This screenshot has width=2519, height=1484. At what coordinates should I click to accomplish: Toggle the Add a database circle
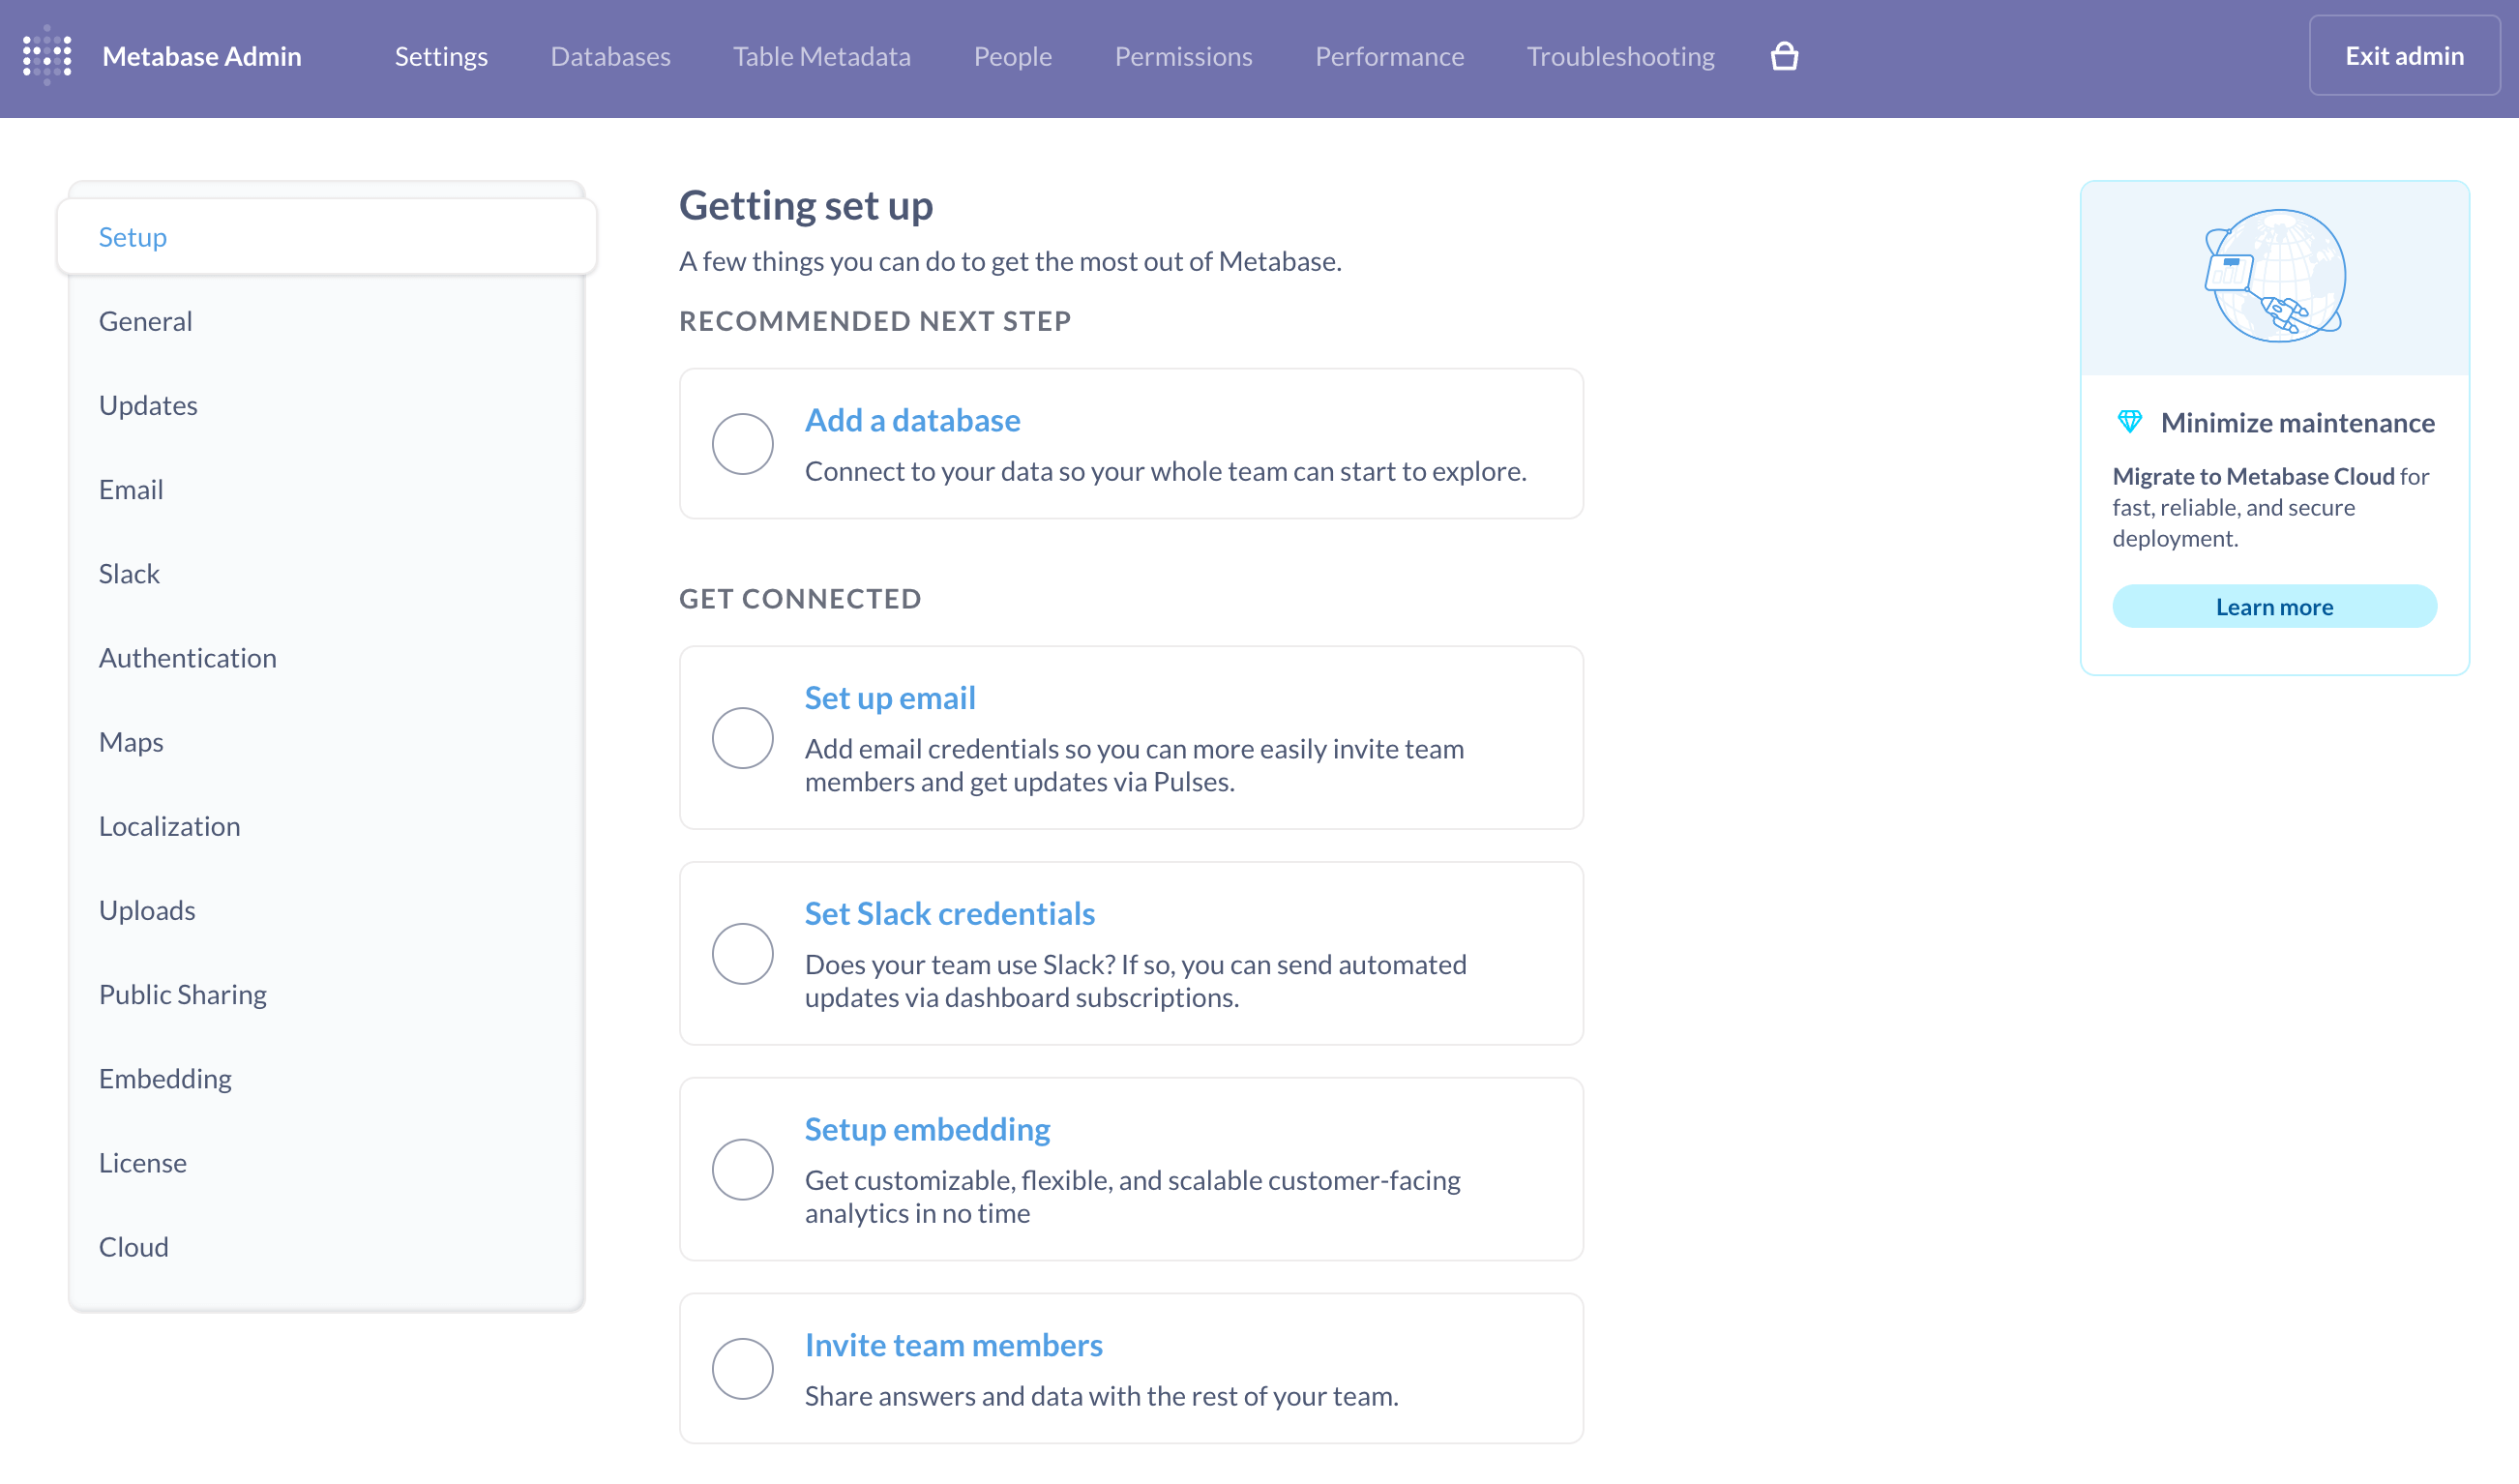[742, 444]
